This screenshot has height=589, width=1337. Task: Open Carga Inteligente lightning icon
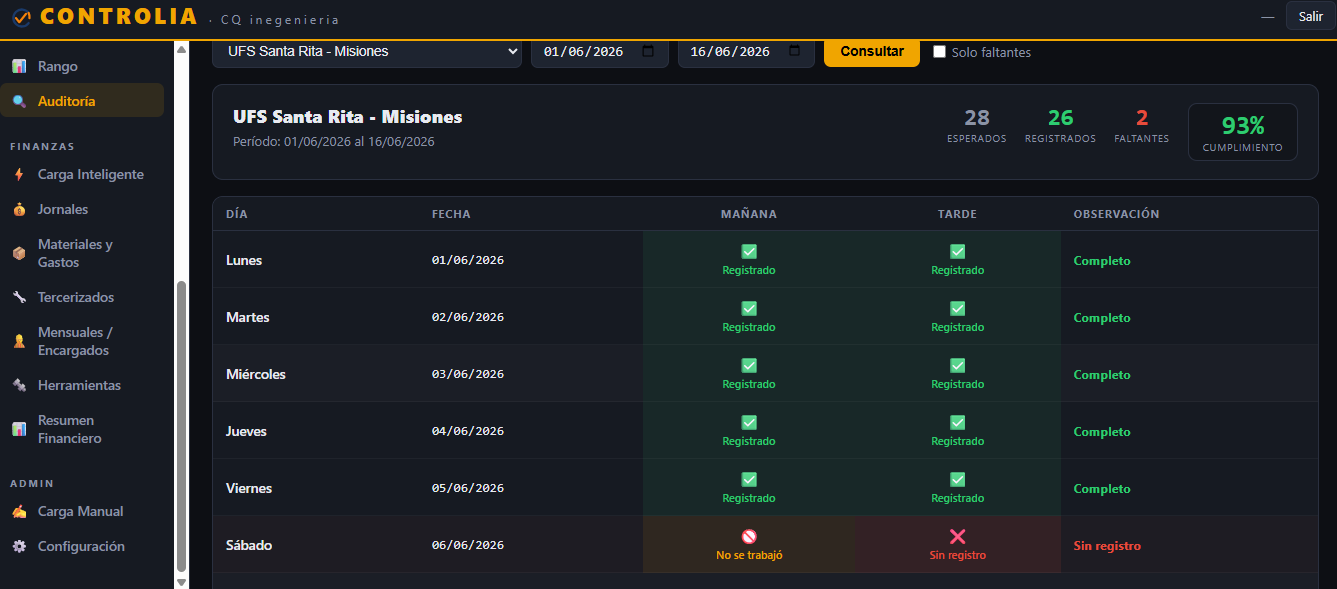(x=19, y=174)
